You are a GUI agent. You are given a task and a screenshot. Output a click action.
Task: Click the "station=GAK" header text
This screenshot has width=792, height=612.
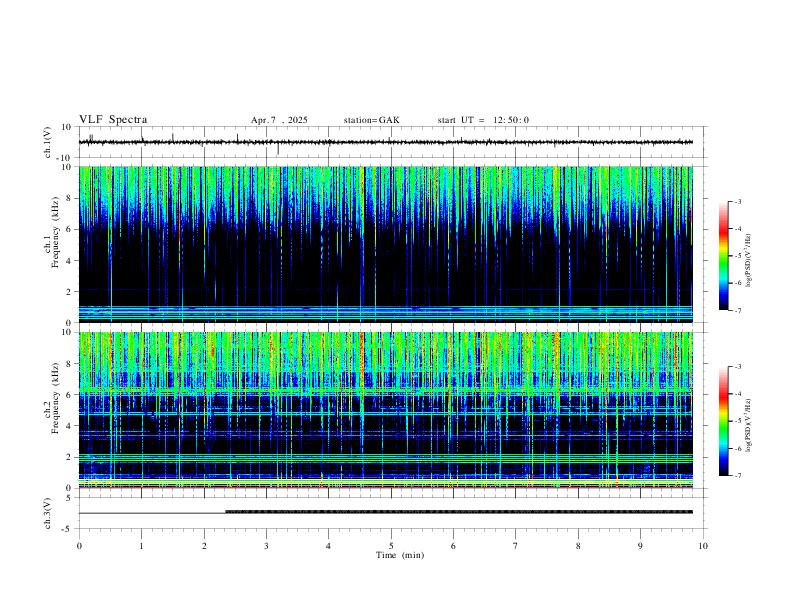point(371,120)
